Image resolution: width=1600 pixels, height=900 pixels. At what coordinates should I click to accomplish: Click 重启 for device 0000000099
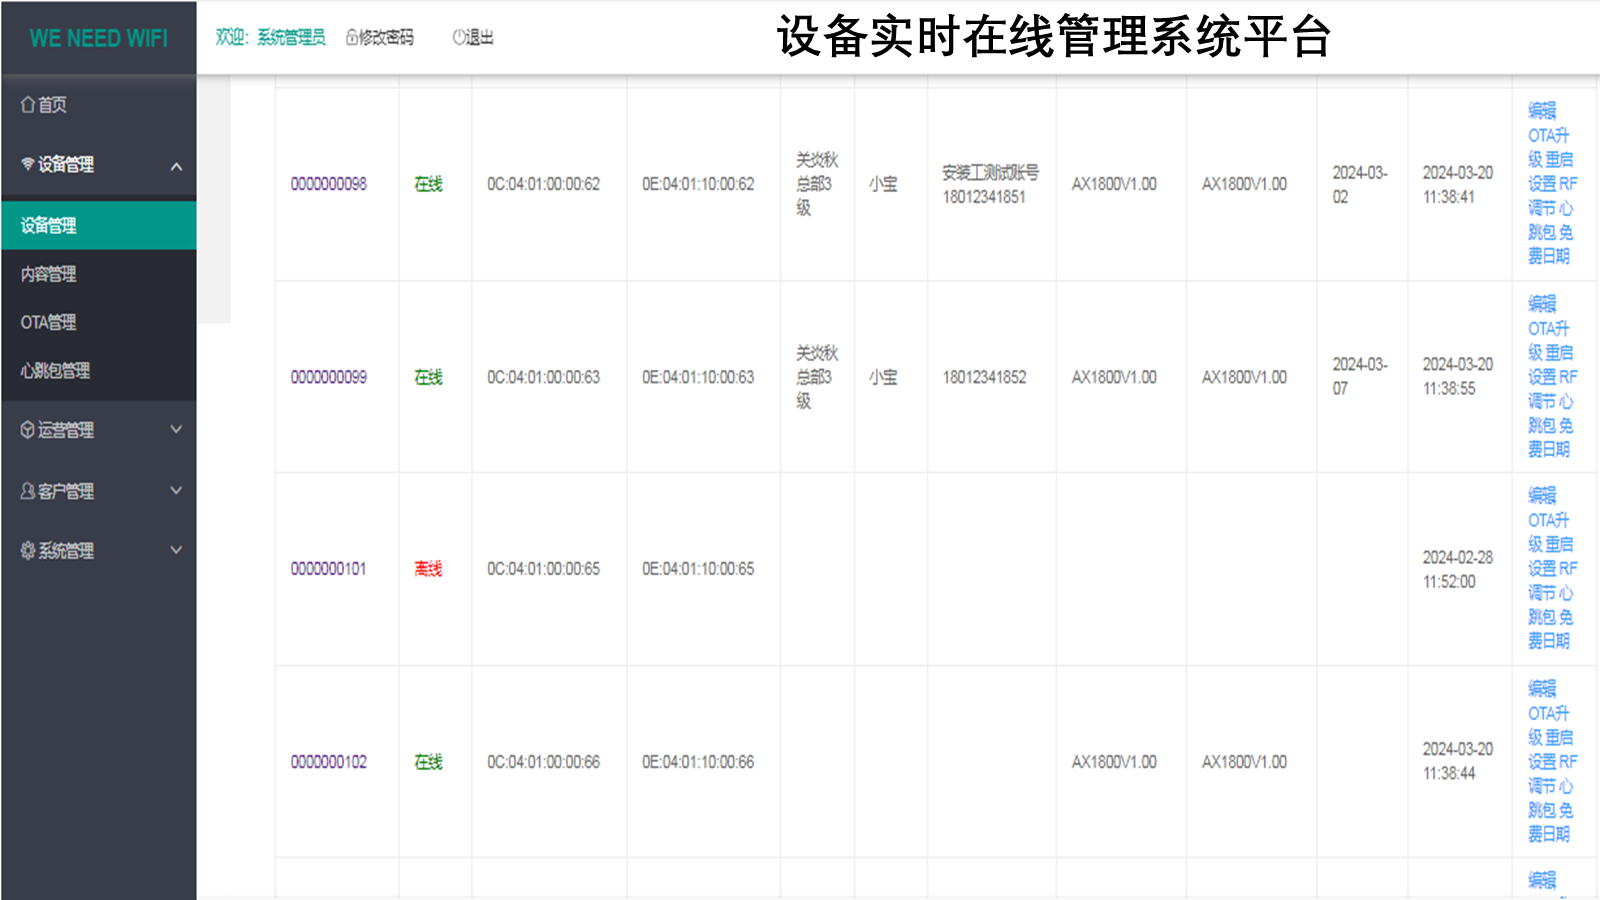pos(1560,352)
